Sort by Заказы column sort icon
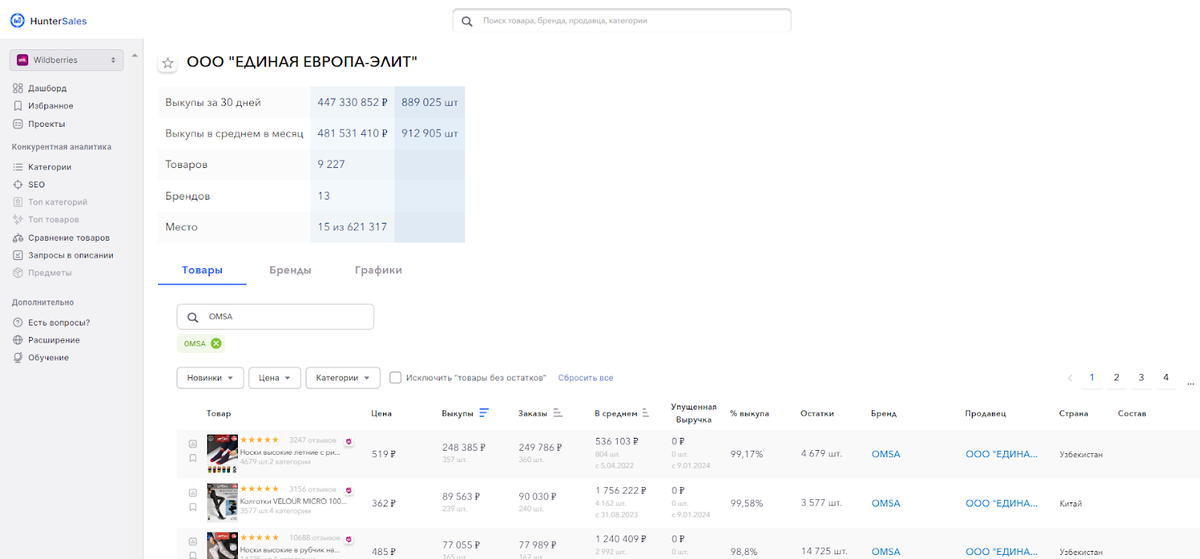Image resolution: width=1200 pixels, height=559 pixels. click(557, 412)
